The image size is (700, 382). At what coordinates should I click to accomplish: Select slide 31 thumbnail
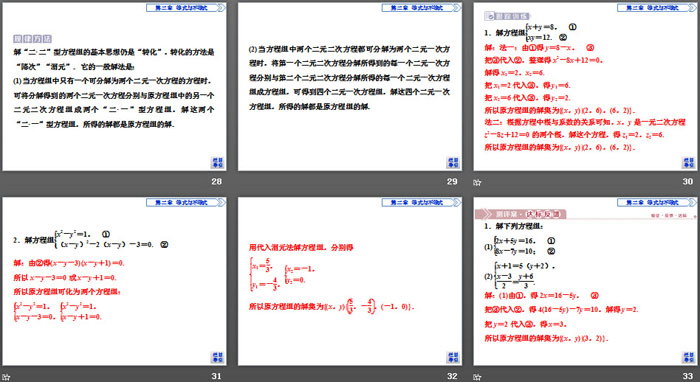pyautogui.click(x=114, y=282)
